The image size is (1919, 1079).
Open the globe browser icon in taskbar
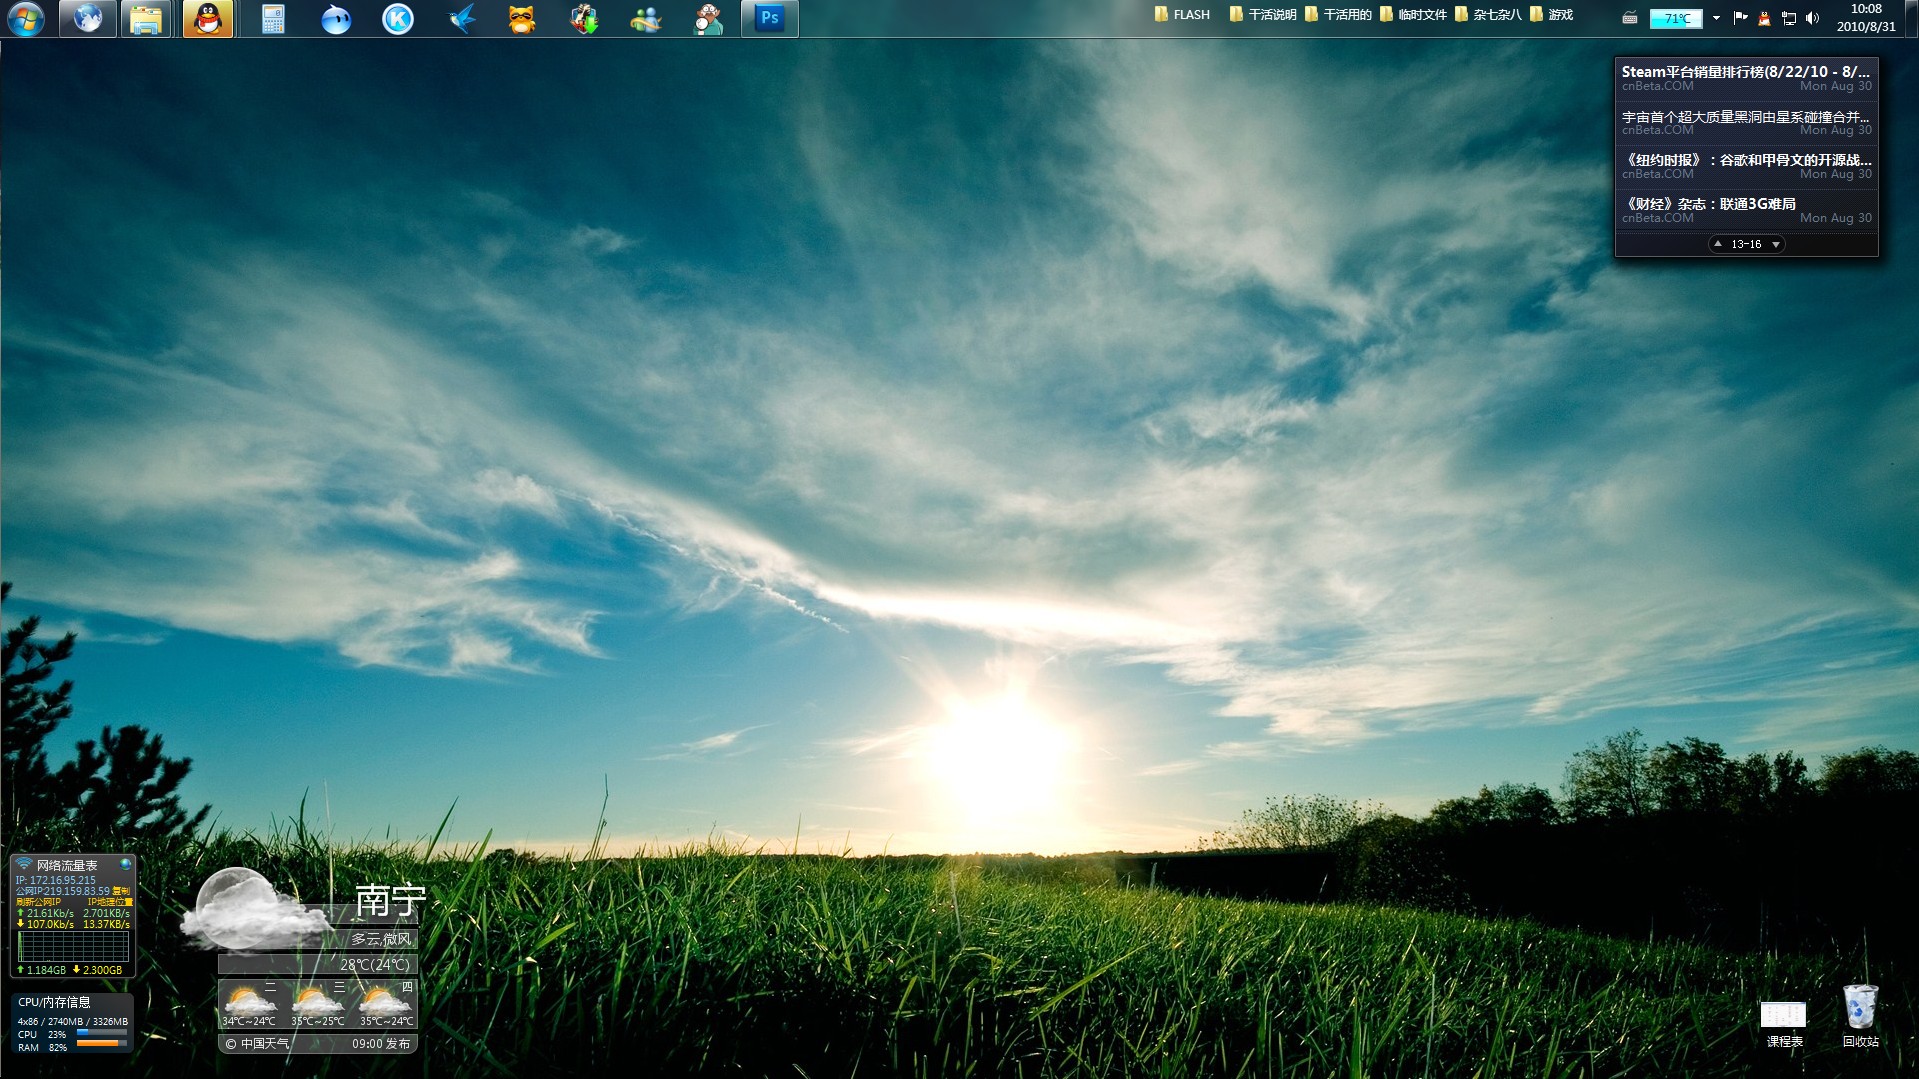coord(88,18)
